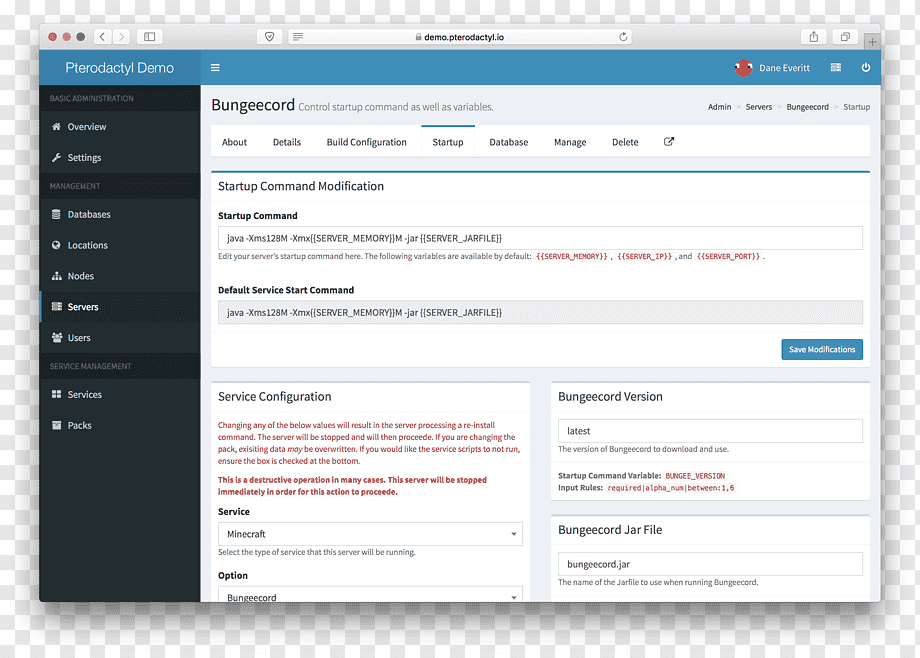920x658 pixels.
Task: Click the Locations globe icon
Action: tap(56, 245)
